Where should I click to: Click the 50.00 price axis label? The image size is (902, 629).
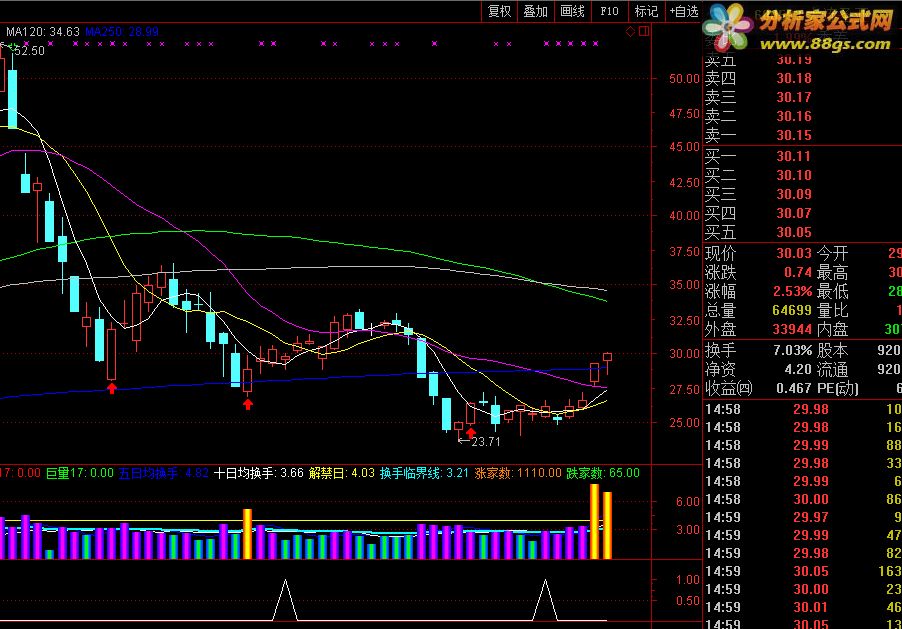[684, 79]
